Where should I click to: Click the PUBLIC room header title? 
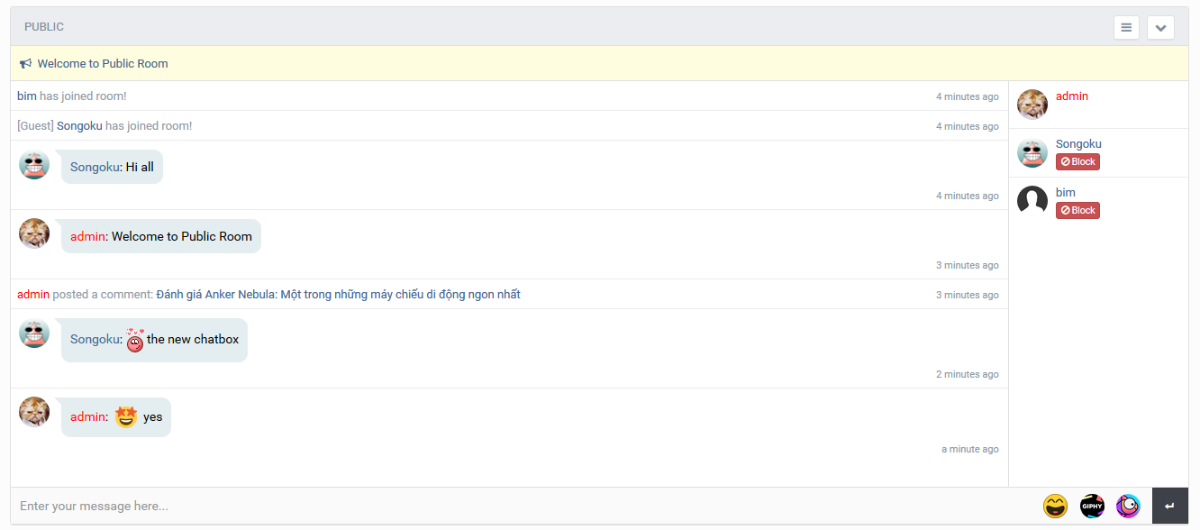tap(44, 27)
